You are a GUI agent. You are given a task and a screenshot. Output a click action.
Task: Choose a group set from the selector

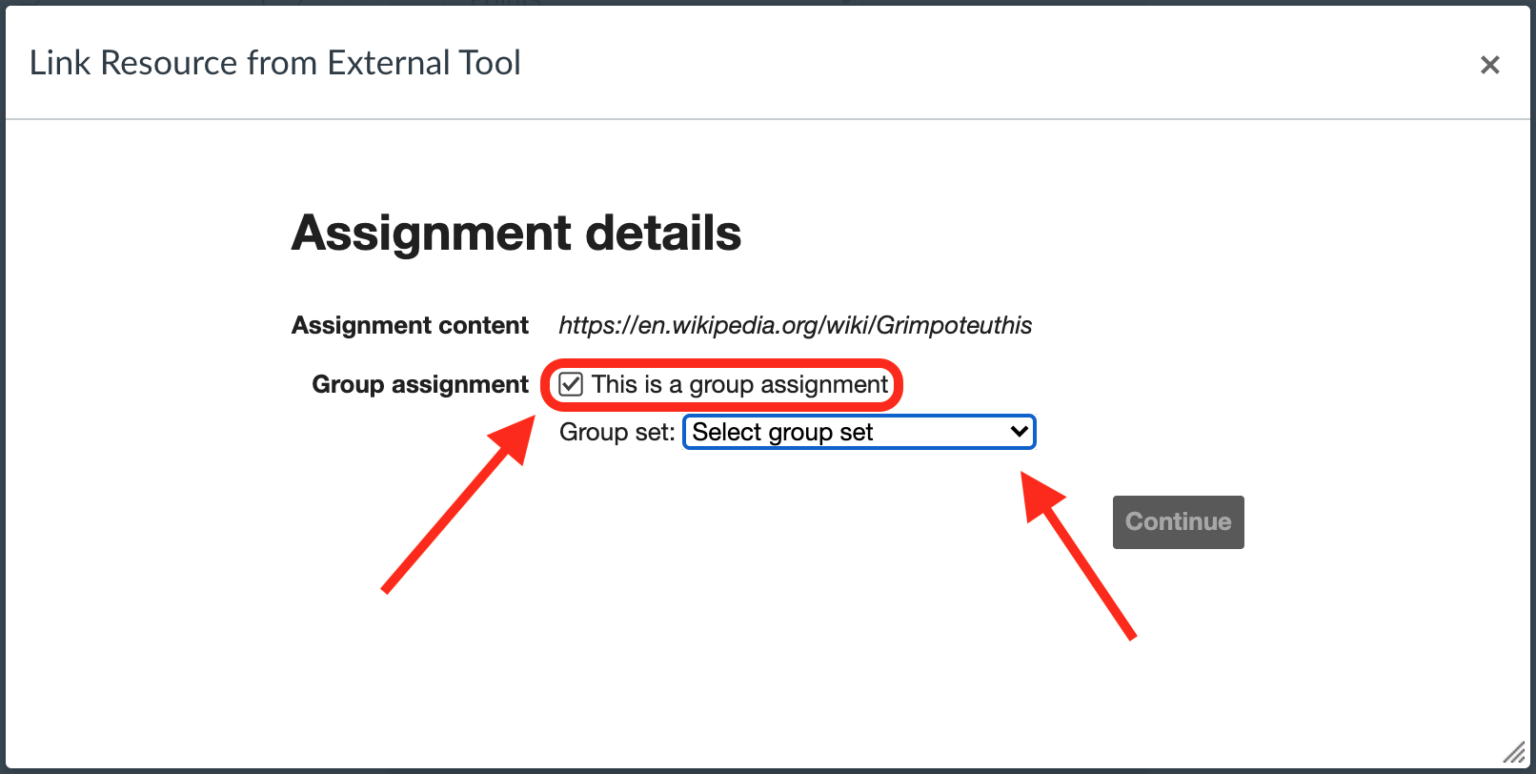coord(858,431)
